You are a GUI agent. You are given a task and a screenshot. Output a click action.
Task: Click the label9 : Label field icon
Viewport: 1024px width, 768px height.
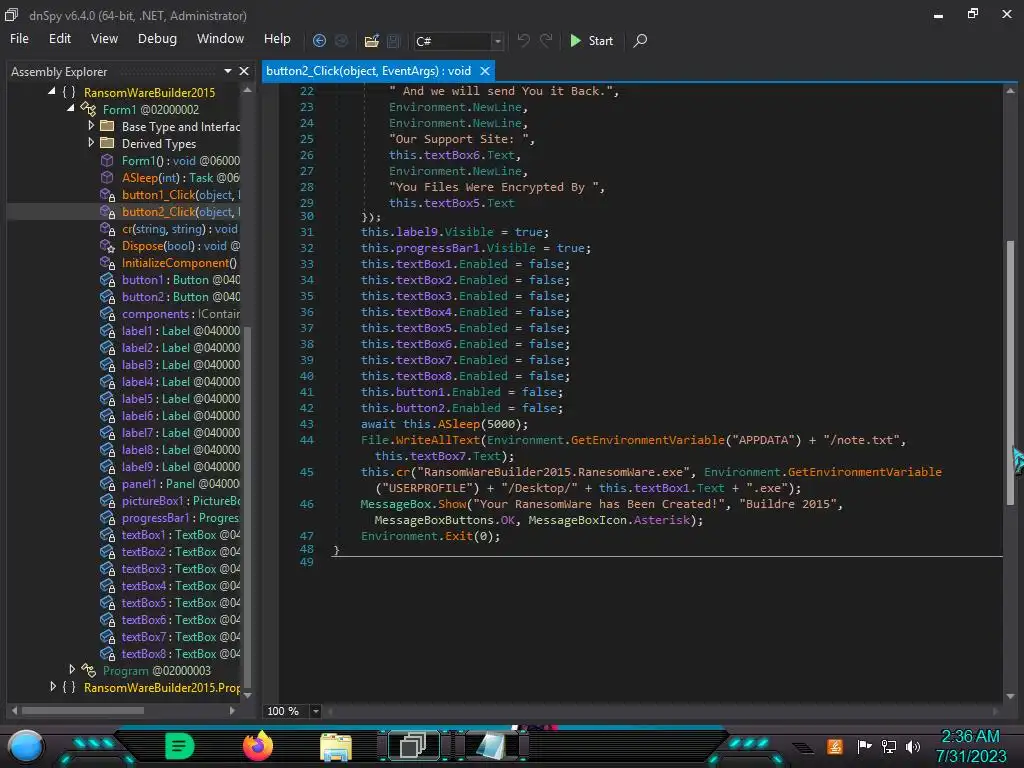click(108, 466)
